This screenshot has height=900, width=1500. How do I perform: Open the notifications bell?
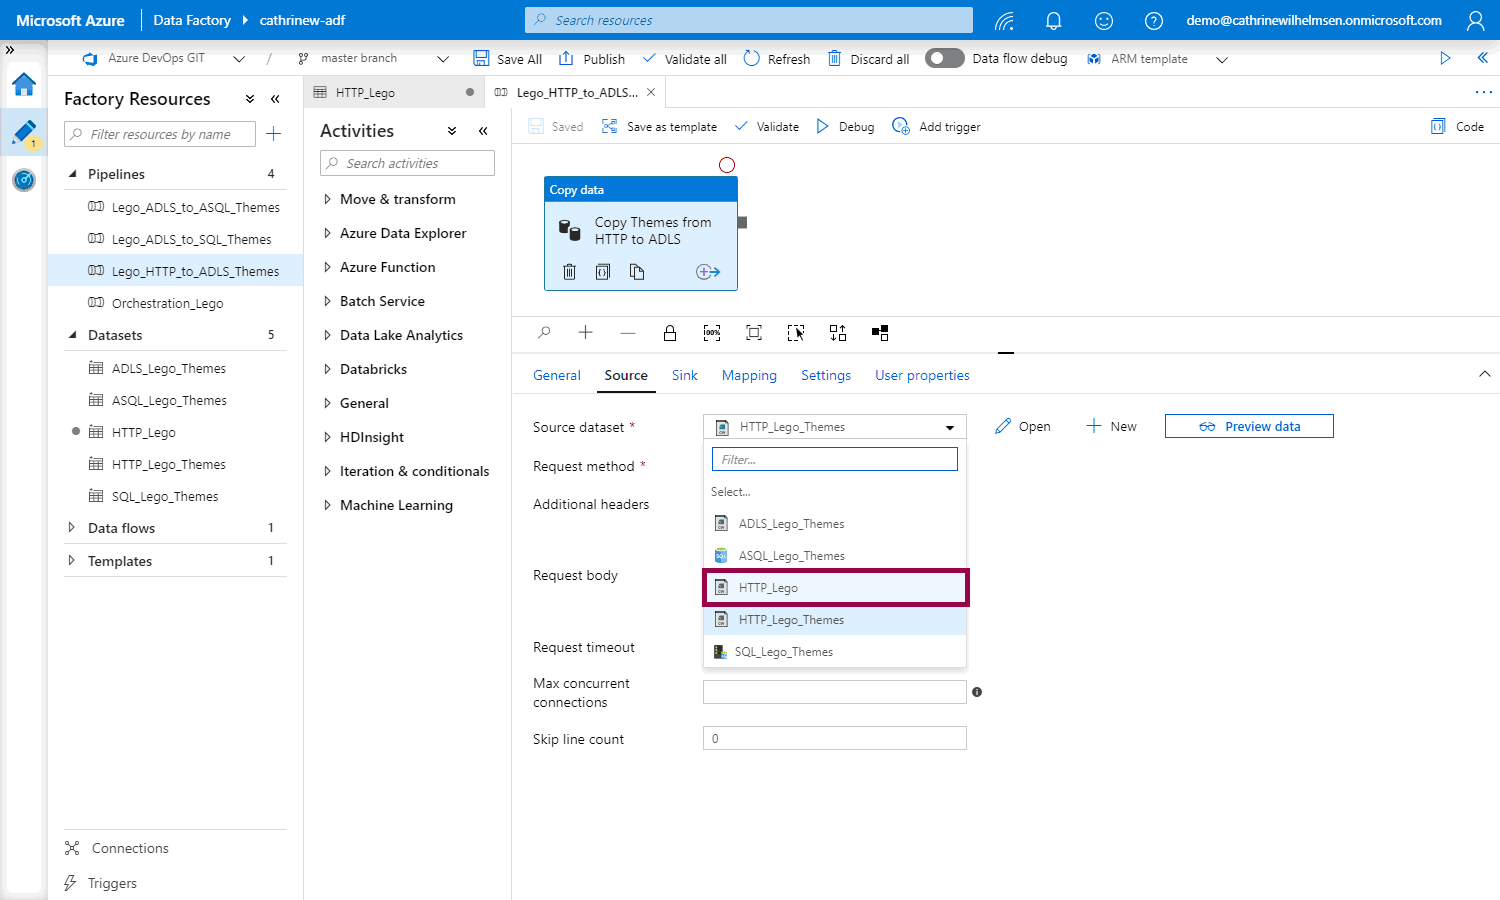click(1053, 20)
